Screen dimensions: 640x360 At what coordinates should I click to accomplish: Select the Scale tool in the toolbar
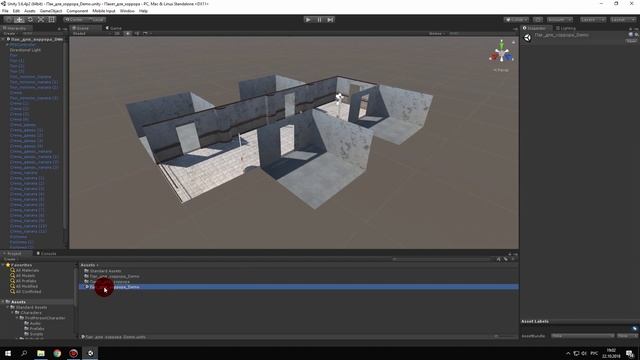[x=41, y=20]
